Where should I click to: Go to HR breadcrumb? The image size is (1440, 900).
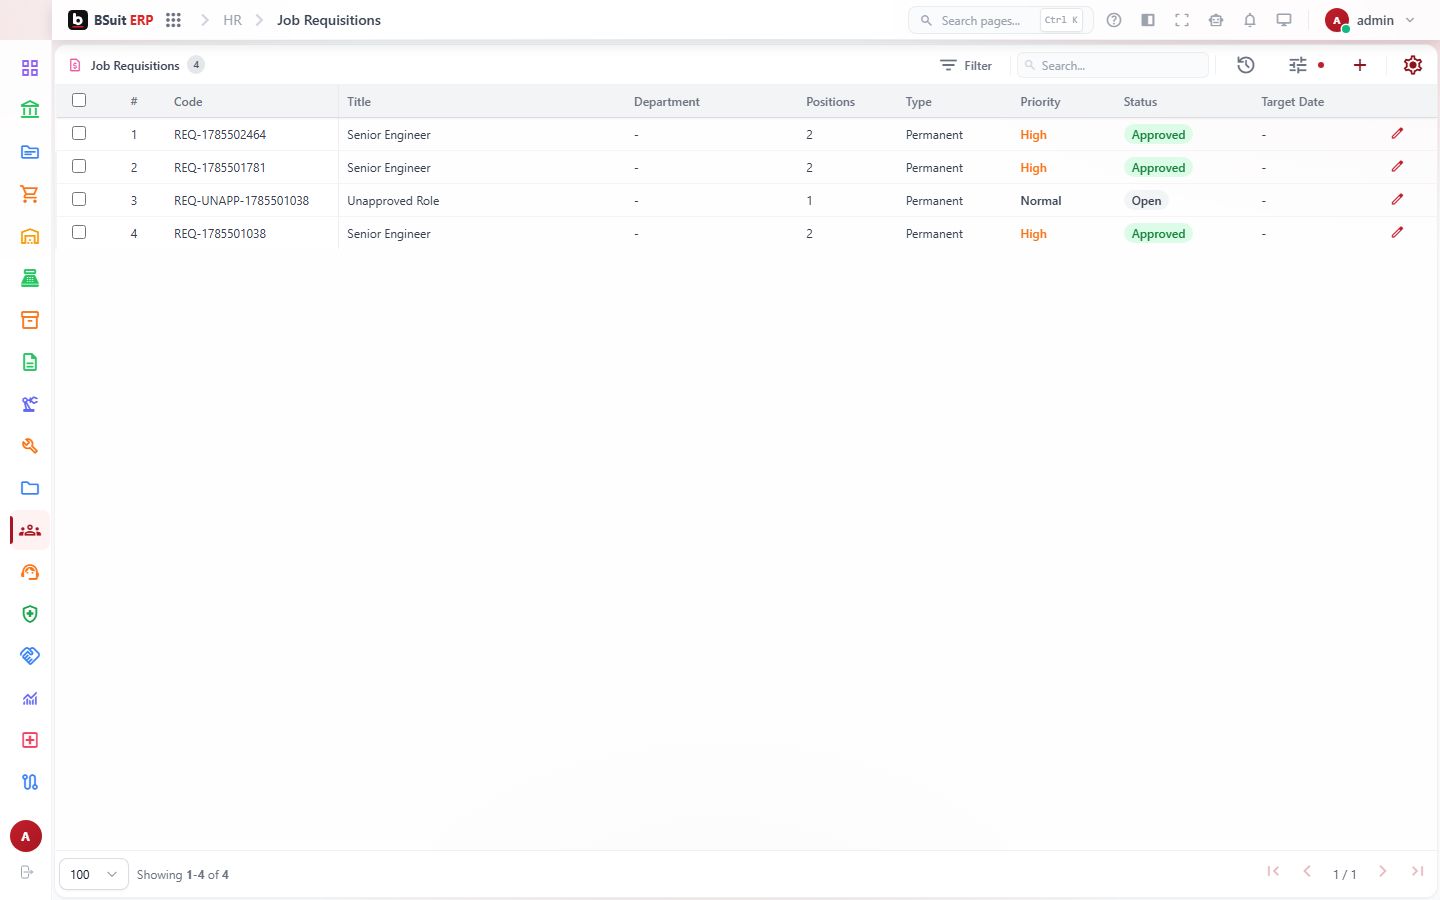[x=232, y=20]
